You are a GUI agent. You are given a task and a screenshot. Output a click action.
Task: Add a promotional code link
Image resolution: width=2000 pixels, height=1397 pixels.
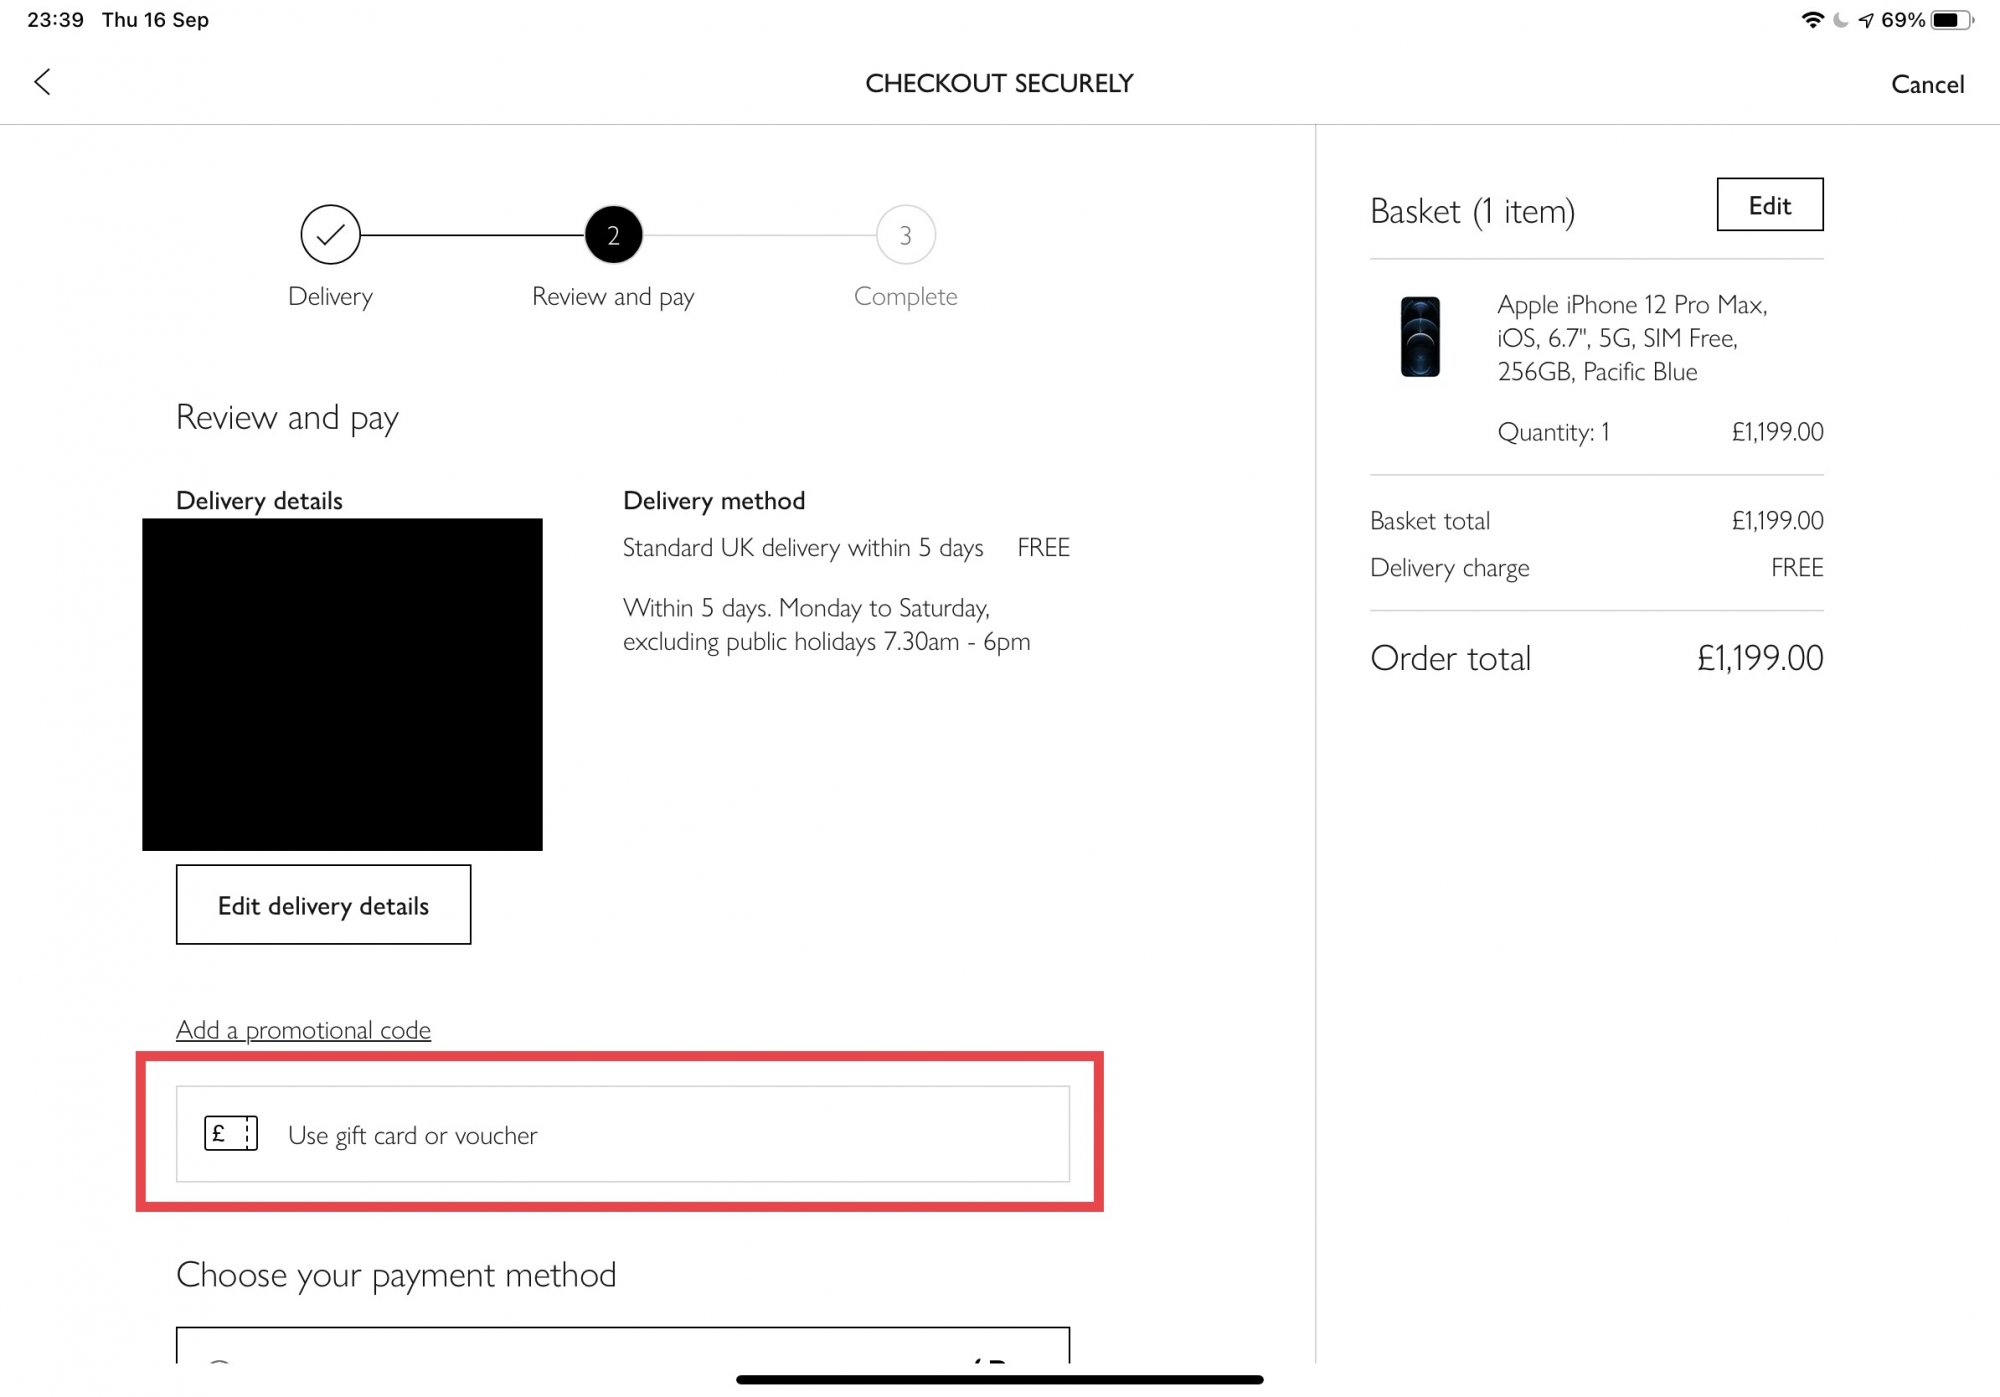(303, 1029)
